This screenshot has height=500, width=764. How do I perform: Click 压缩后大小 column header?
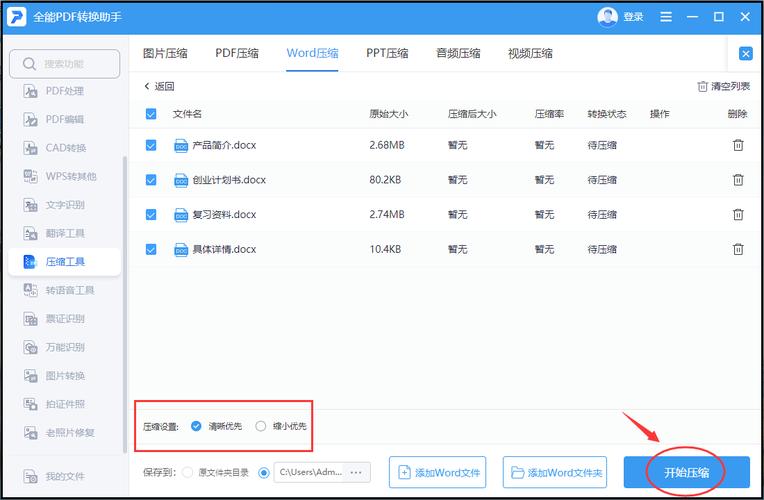[x=472, y=114]
